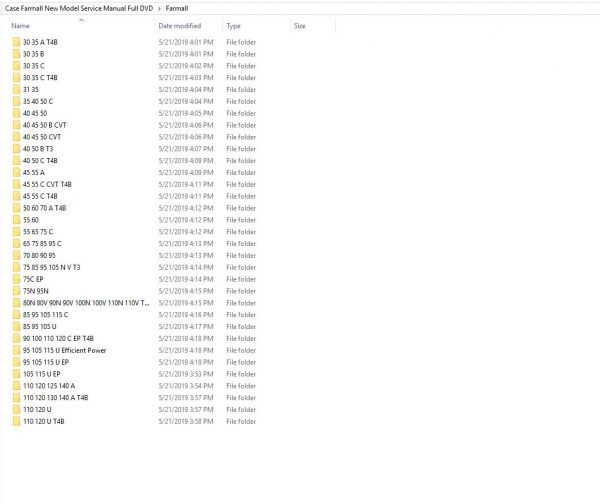Expand the breadcrumb chevron before Farmall

[159, 8]
